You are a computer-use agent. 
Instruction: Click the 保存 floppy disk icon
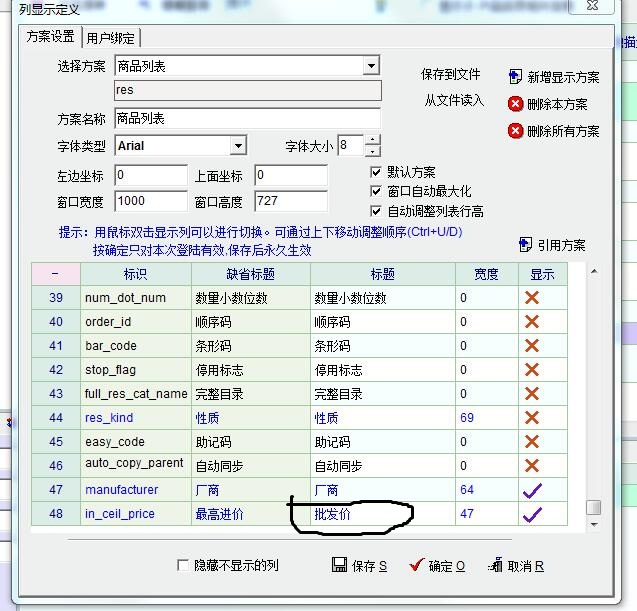pos(339,565)
